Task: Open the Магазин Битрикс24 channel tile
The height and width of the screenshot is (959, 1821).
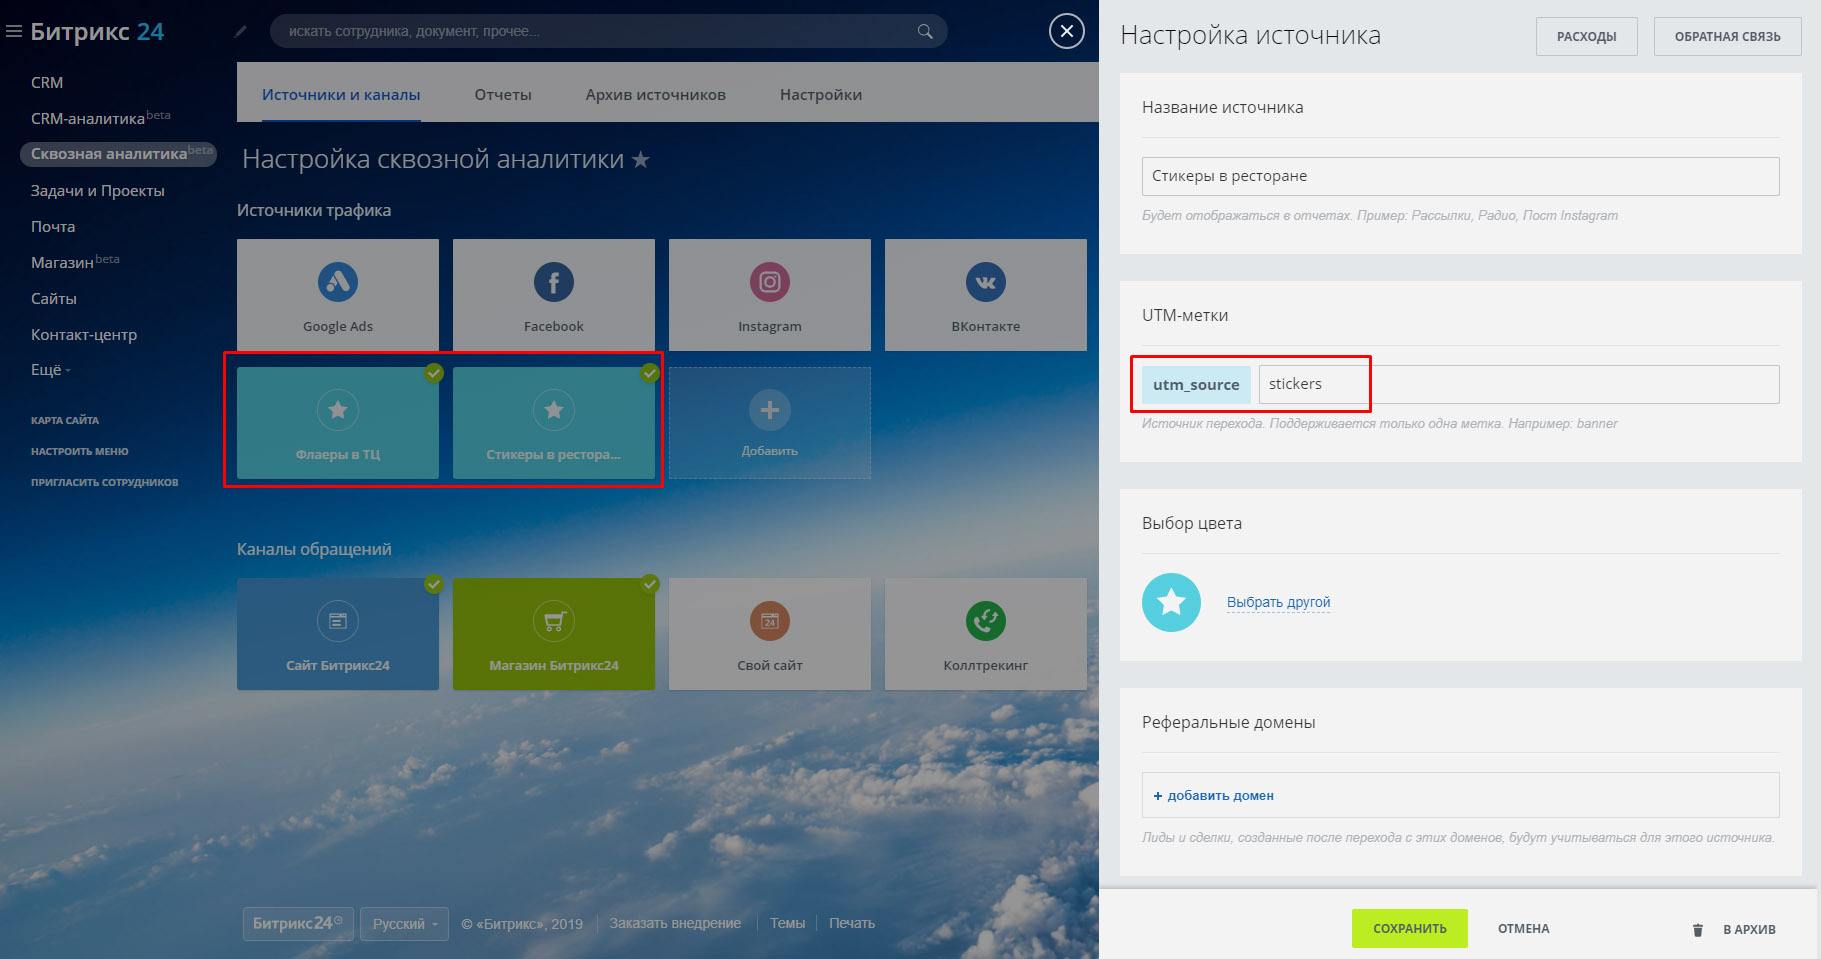Action: (x=554, y=634)
